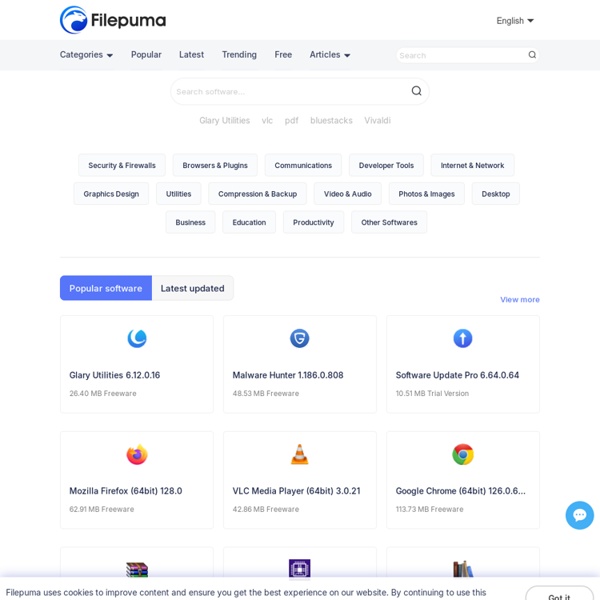Image resolution: width=600 pixels, height=600 pixels.
Task: Expand the Articles menu
Action: point(330,55)
